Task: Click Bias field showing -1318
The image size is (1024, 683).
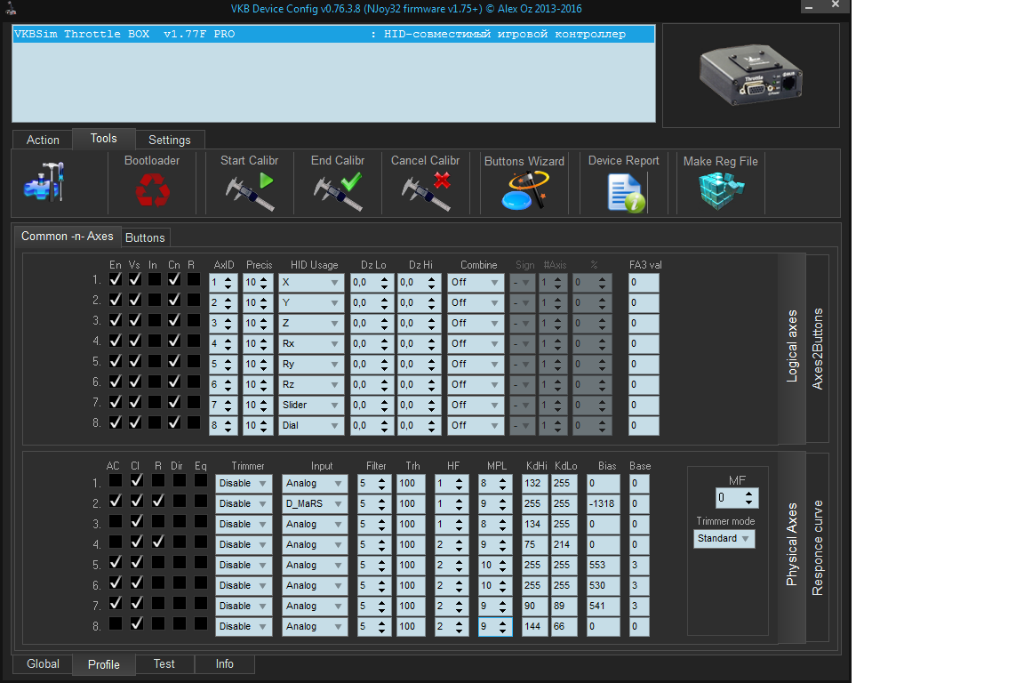Action: (602, 503)
